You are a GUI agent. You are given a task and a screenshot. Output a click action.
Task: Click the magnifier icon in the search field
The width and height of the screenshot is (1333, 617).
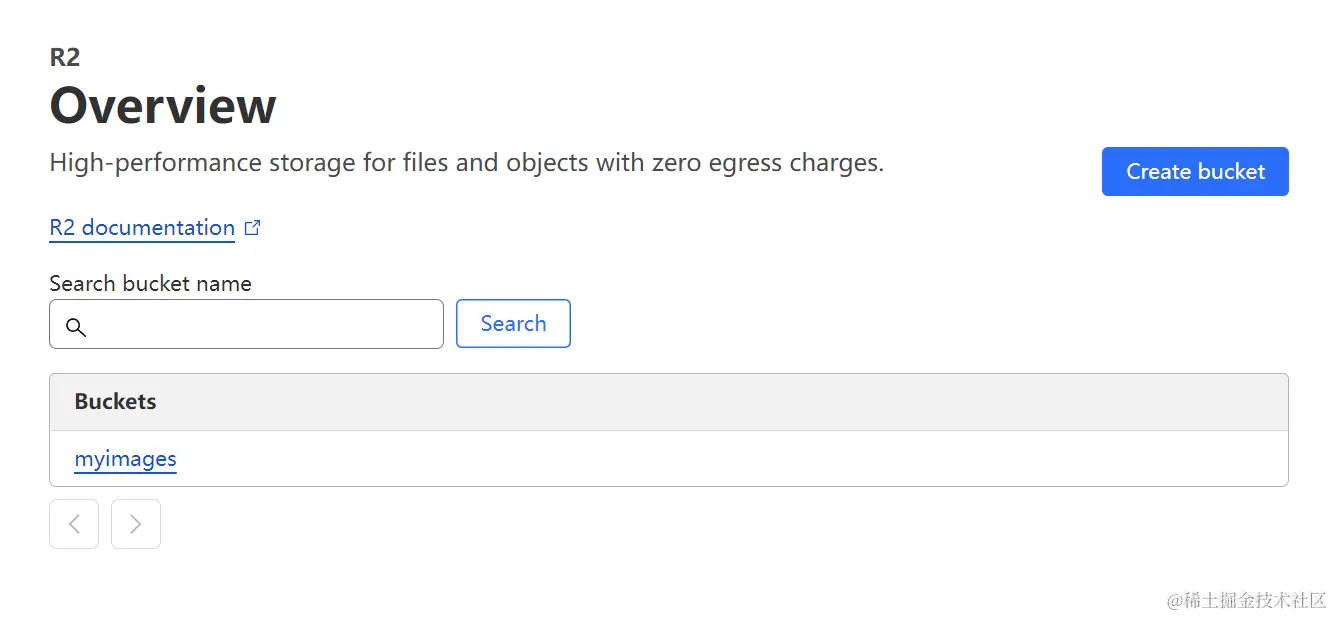coord(76,326)
